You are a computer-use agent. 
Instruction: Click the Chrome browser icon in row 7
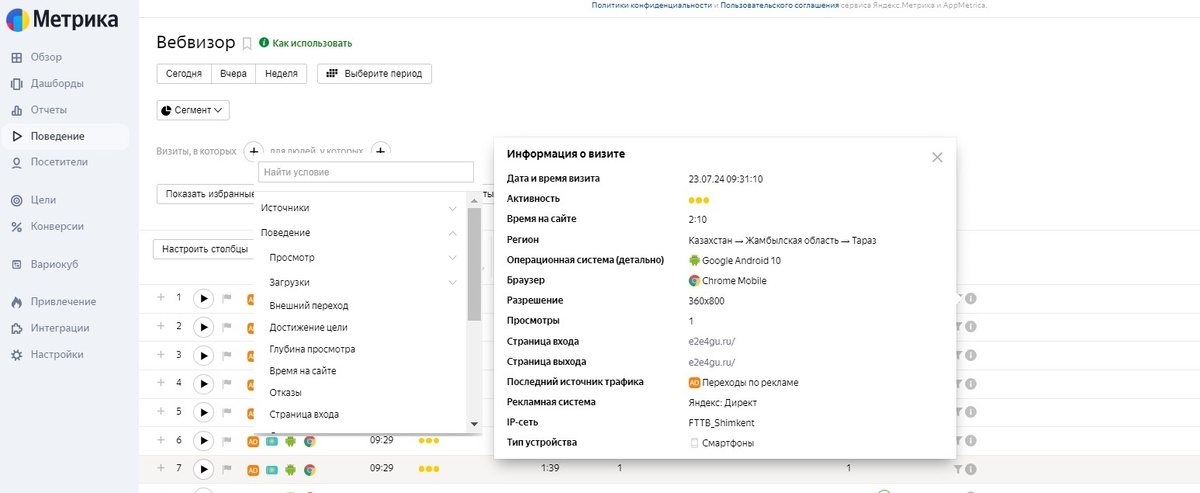click(x=310, y=469)
